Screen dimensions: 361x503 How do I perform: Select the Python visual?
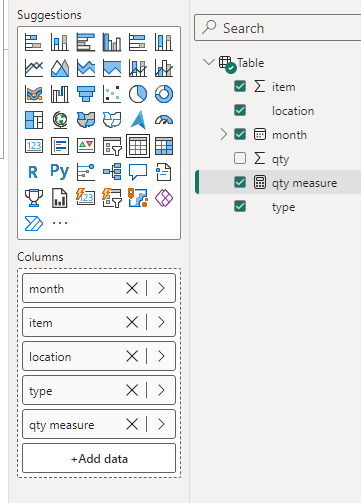(x=60, y=172)
